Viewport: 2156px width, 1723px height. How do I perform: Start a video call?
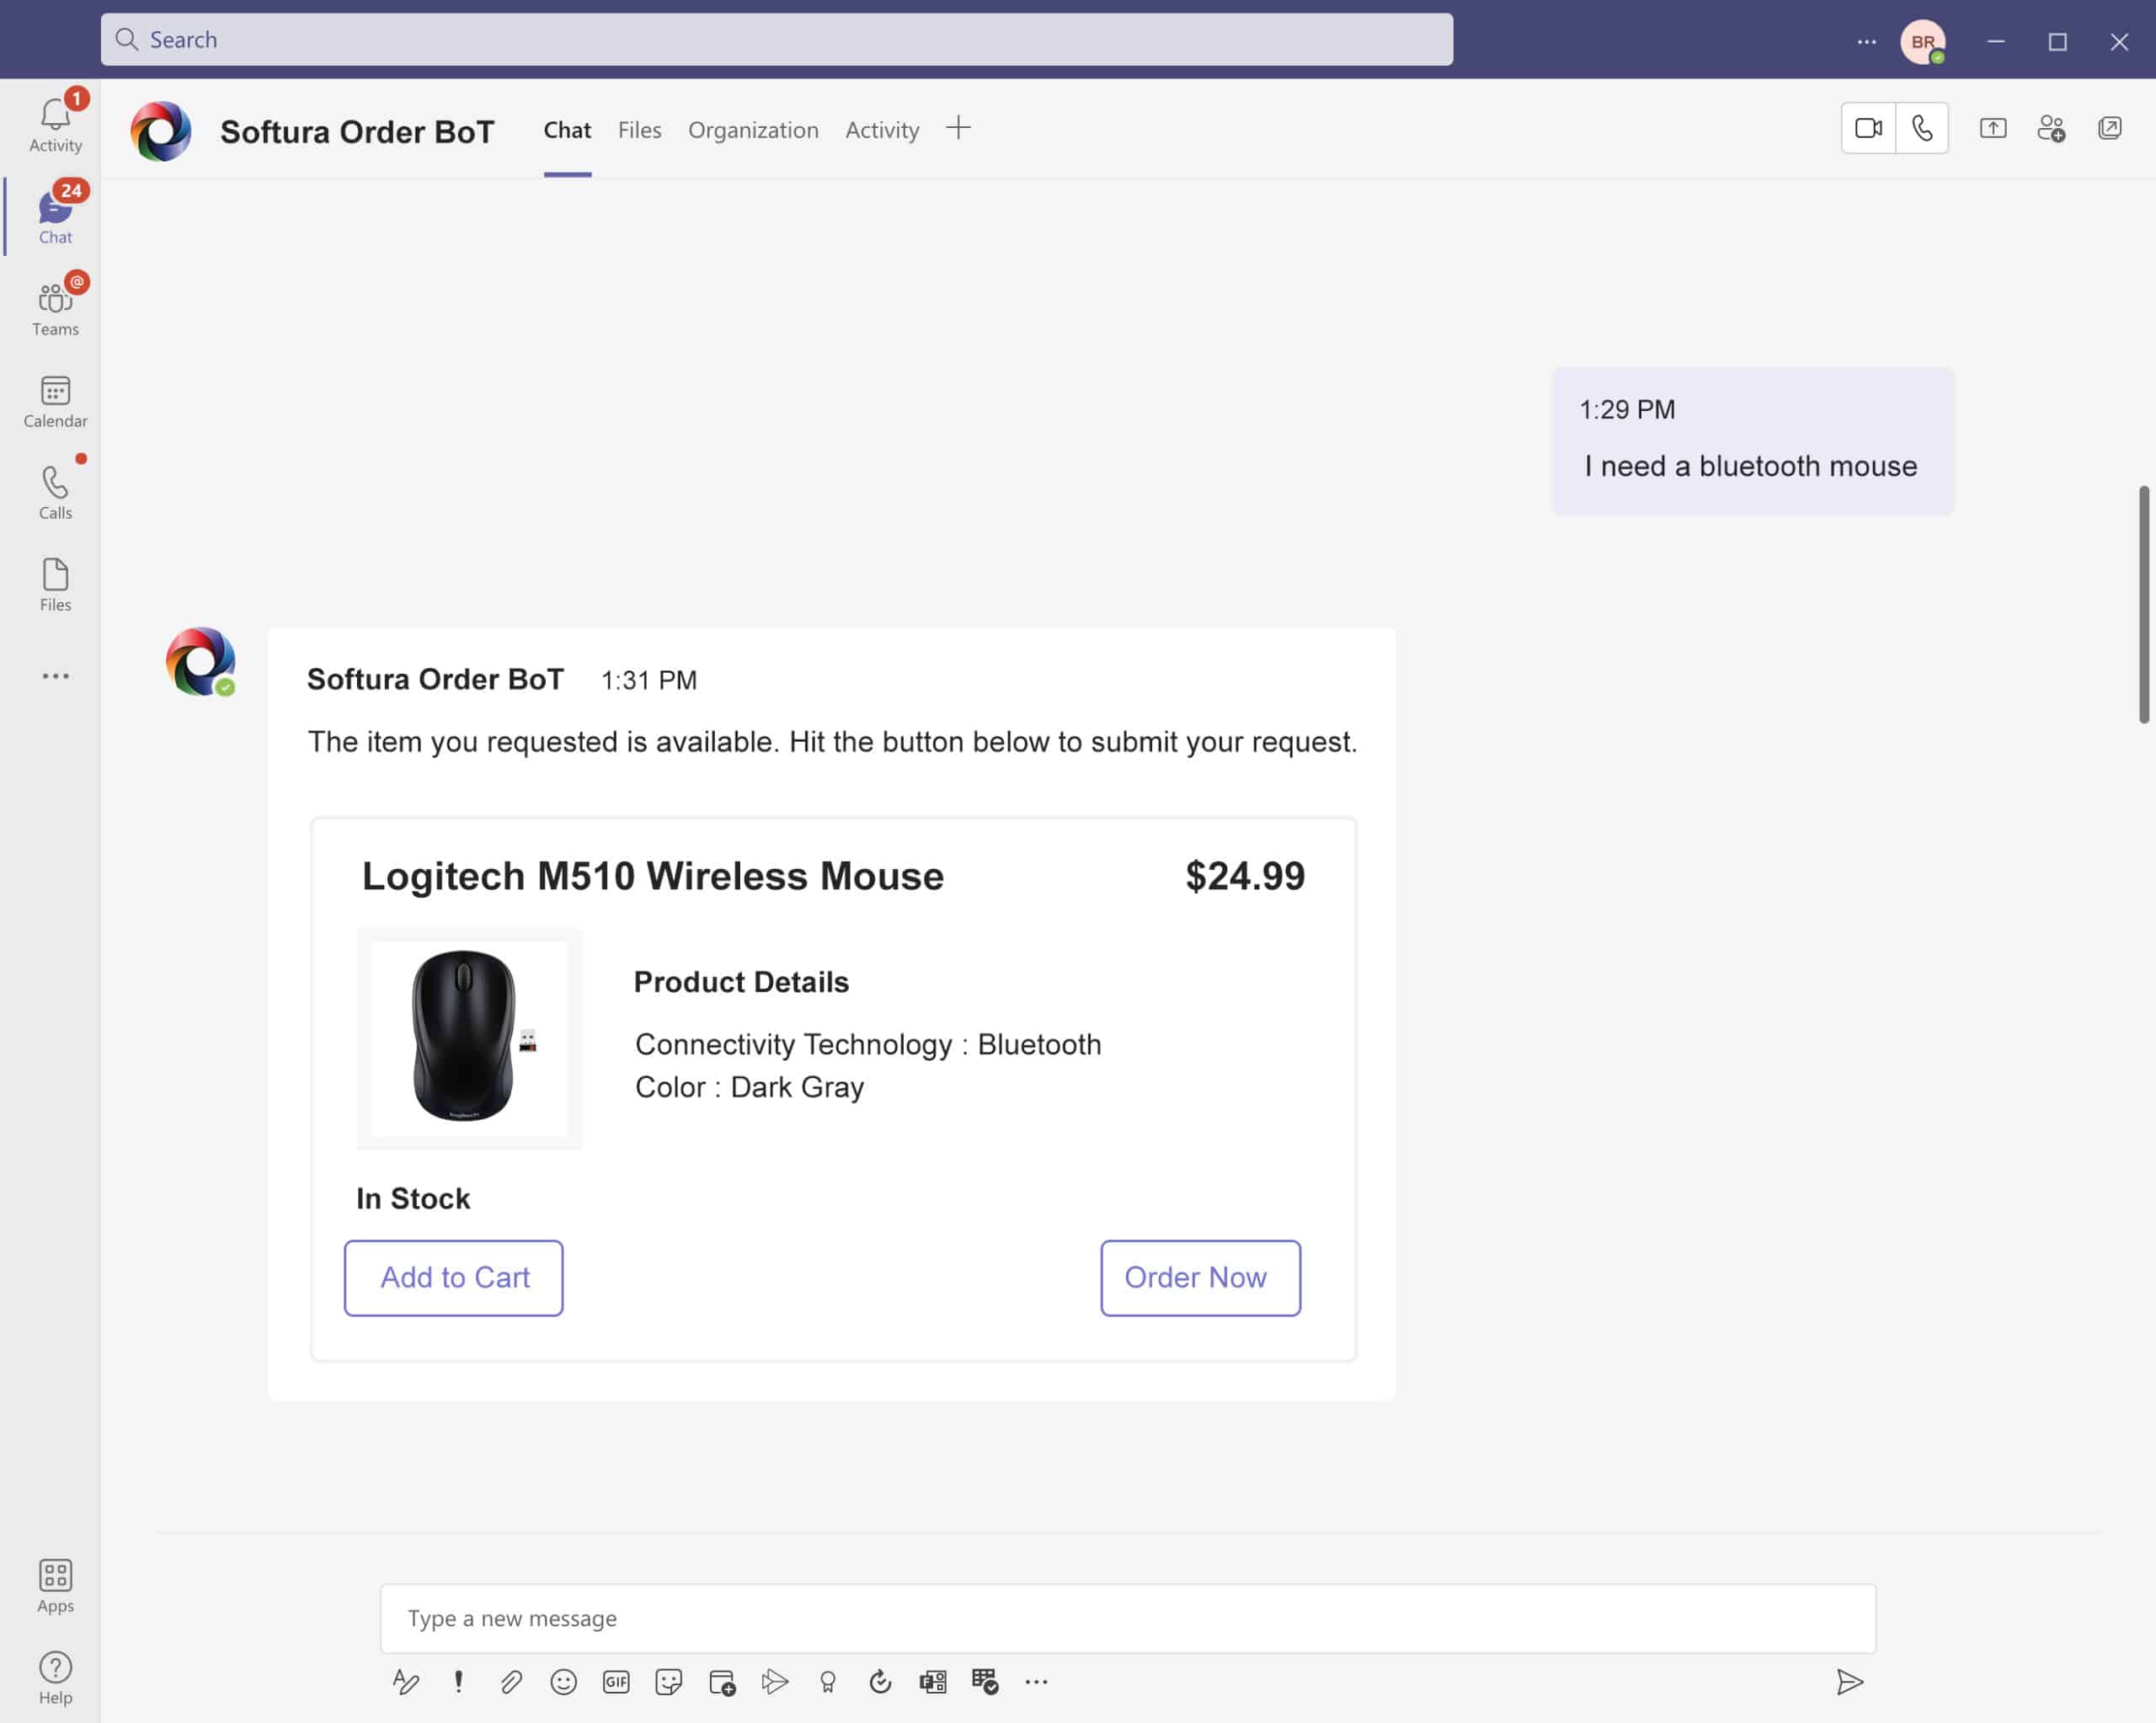pyautogui.click(x=1868, y=128)
